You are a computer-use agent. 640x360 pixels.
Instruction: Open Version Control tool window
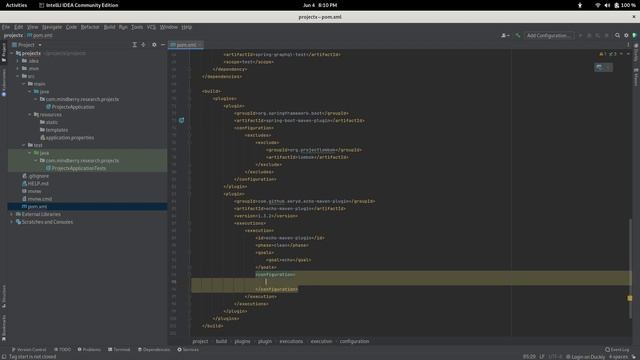pyautogui.click(x=29, y=350)
